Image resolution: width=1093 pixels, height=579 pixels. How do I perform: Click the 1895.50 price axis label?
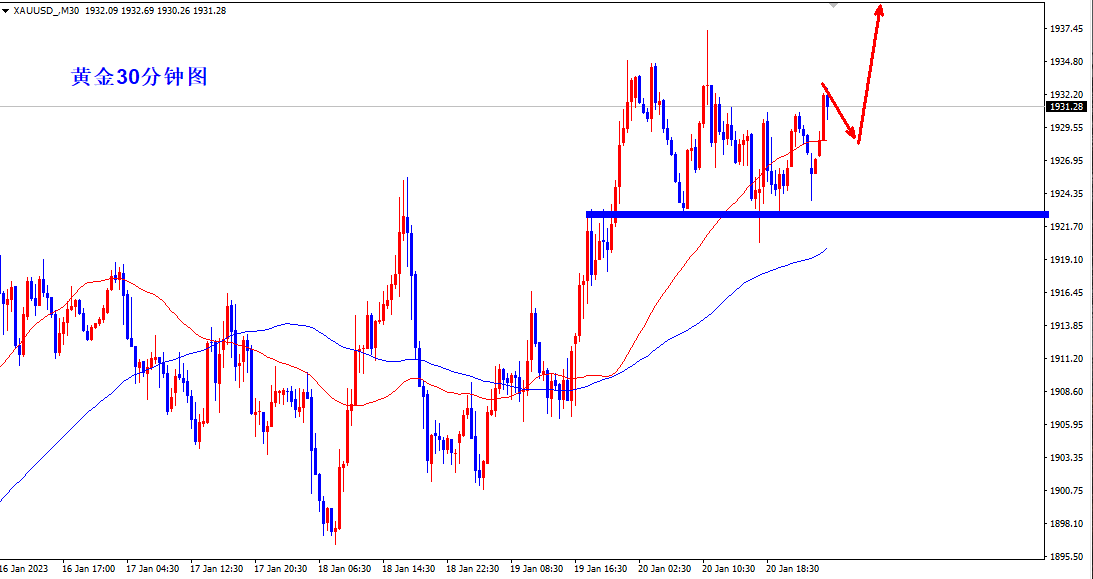[x=1067, y=557]
